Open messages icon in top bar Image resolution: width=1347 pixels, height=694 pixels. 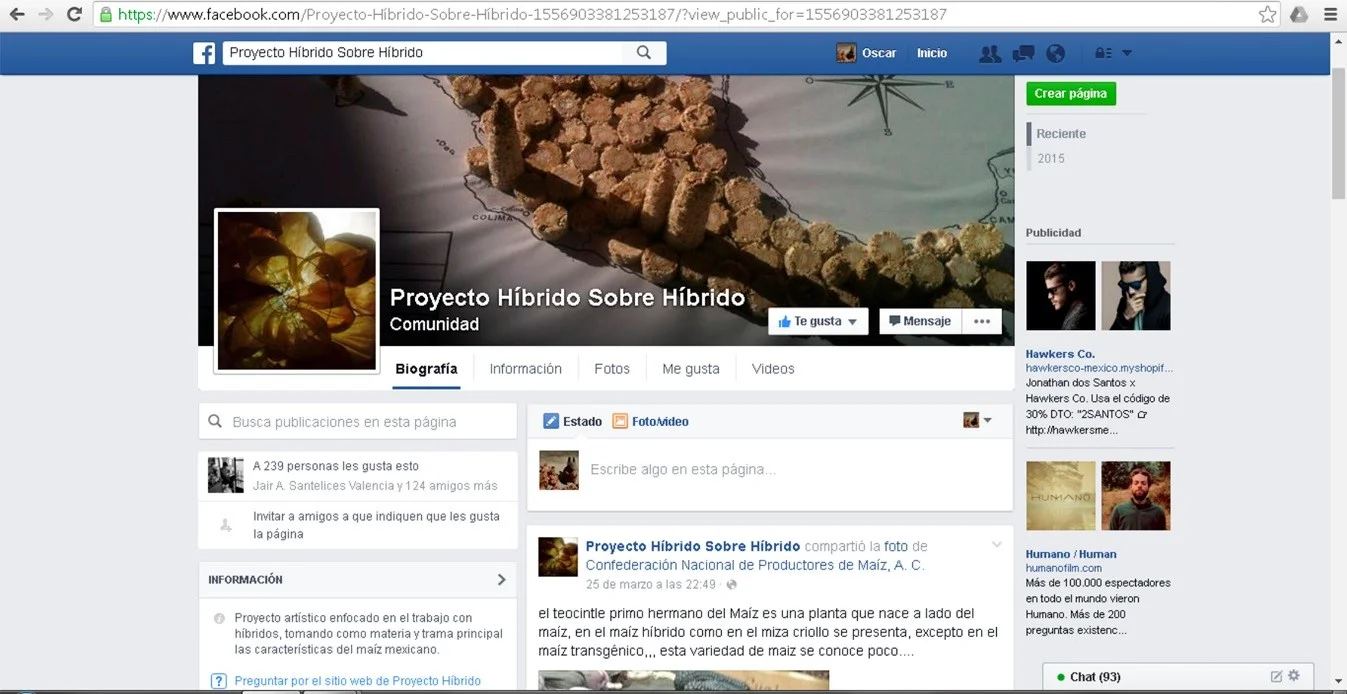(1023, 53)
